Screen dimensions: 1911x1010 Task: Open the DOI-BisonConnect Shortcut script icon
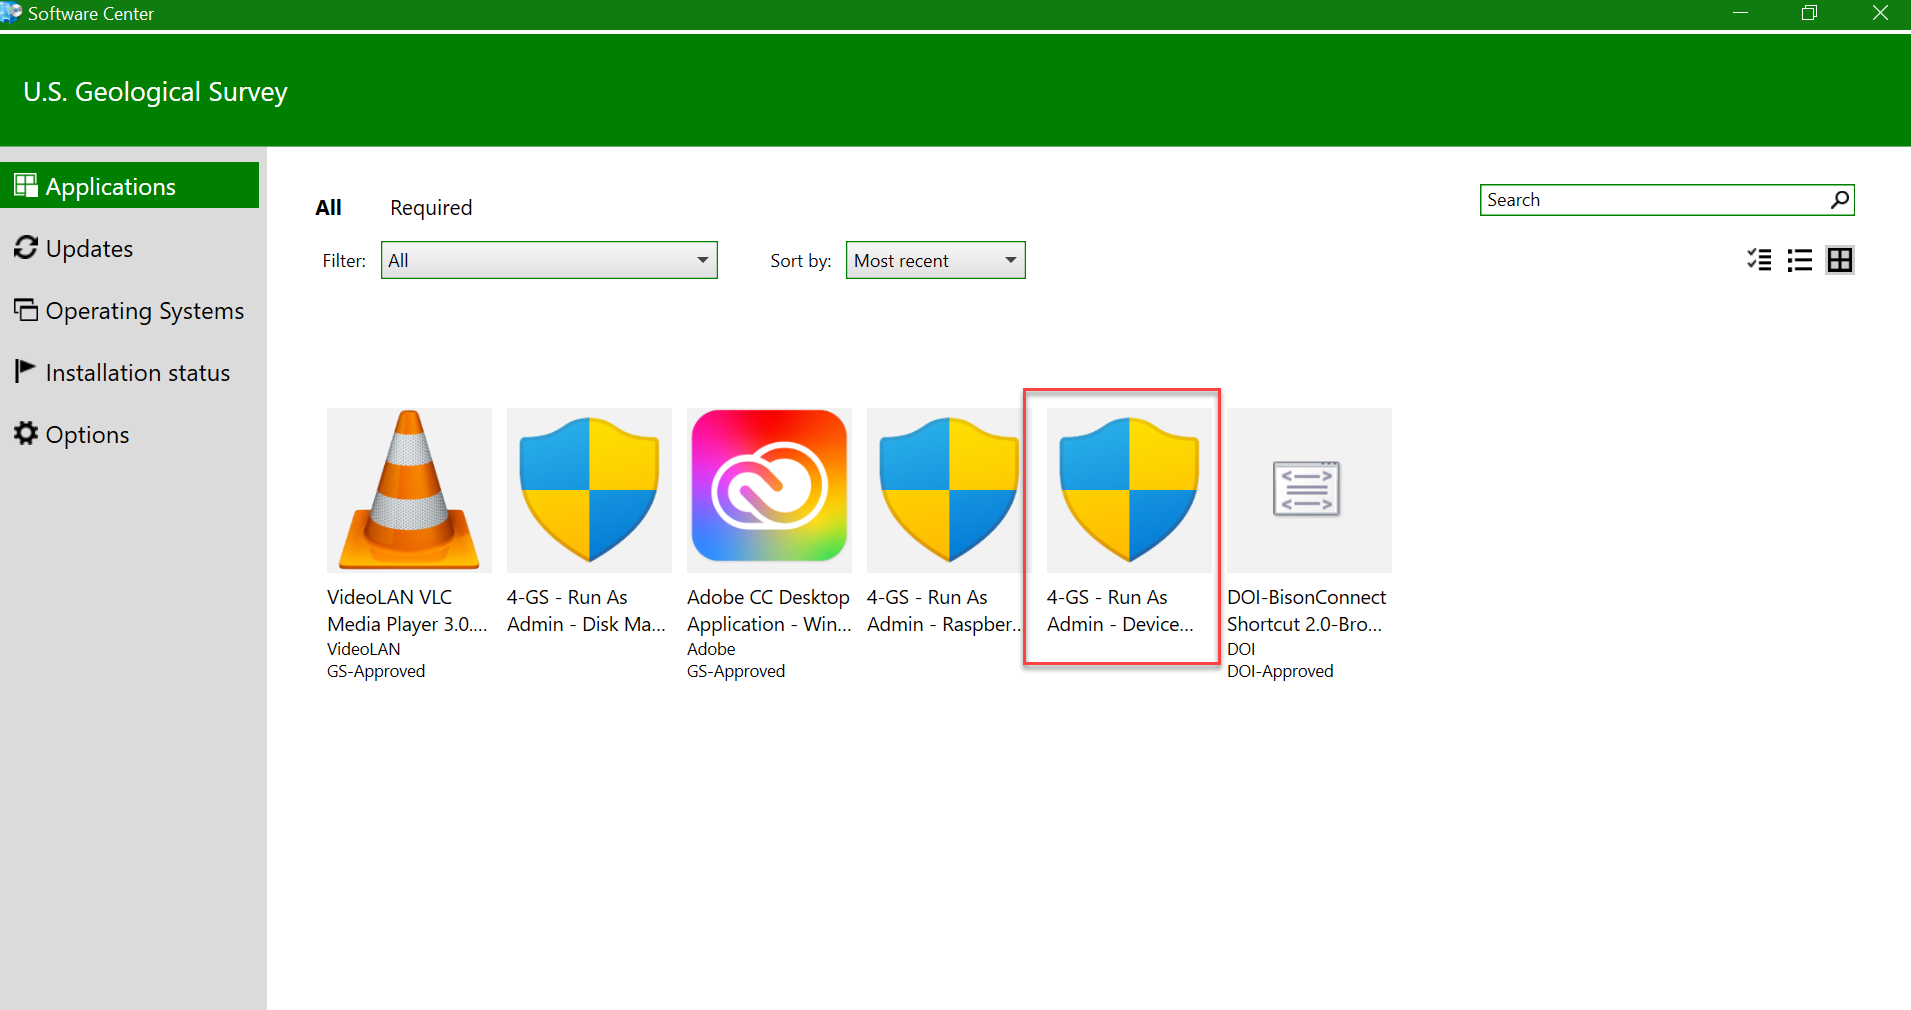[1309, 490]
